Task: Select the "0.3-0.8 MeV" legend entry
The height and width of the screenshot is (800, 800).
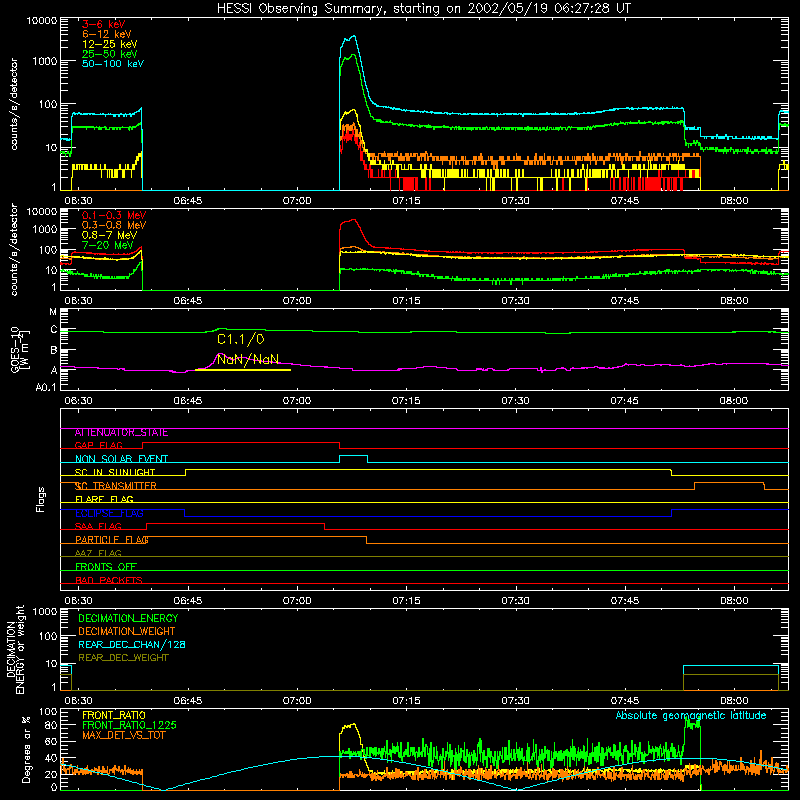Action: [x=114, y=225]
